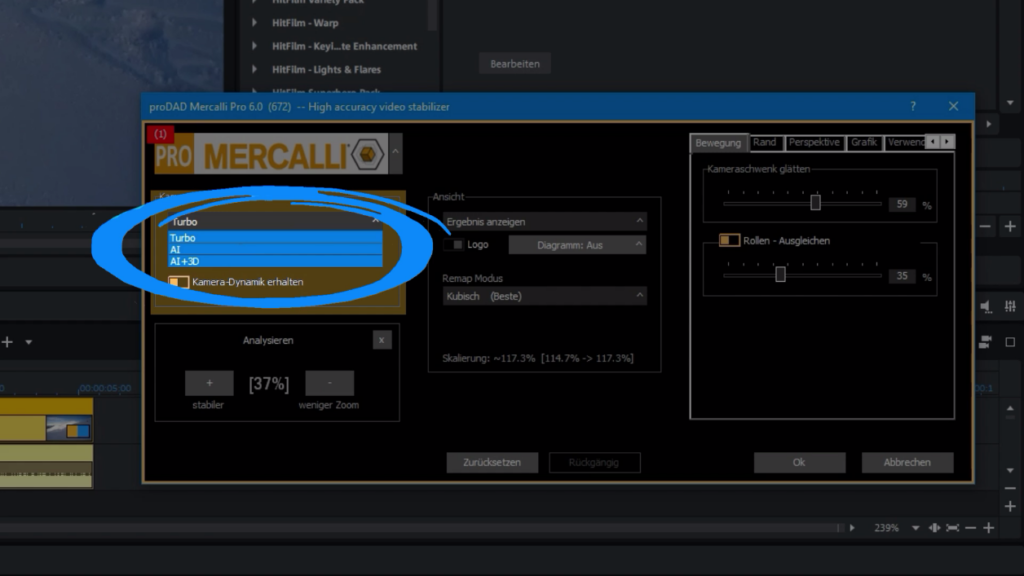The image size is (1024, 576).
Task: Open the Ergebnis anzeigen dropdown
Action: 545,222
